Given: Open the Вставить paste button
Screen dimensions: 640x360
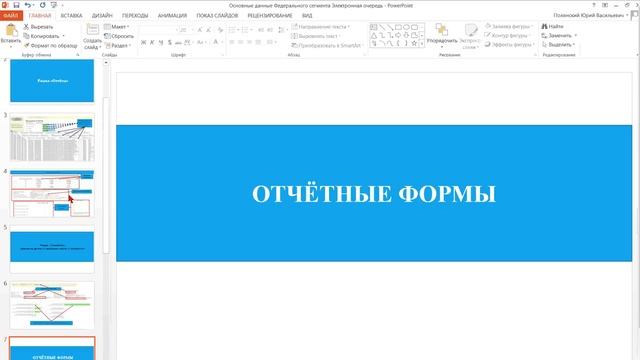Looking at the screenshot, I should coord(11,35).
